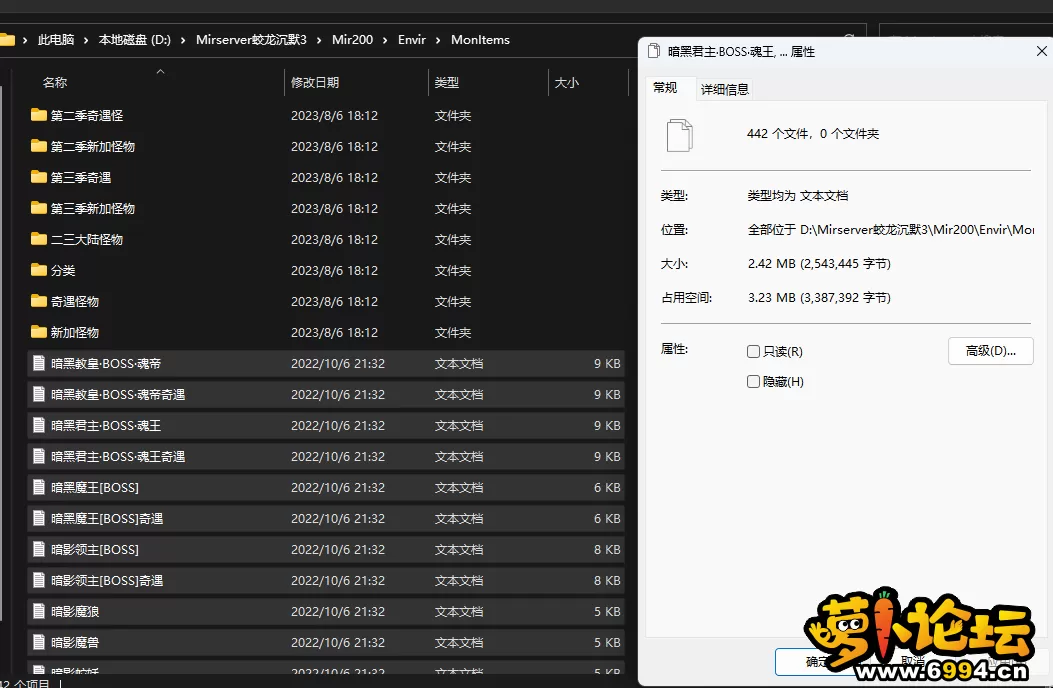Close the properties dialog with X
The height and width of the screenshot is (688, 1053).
point(1042,51)
